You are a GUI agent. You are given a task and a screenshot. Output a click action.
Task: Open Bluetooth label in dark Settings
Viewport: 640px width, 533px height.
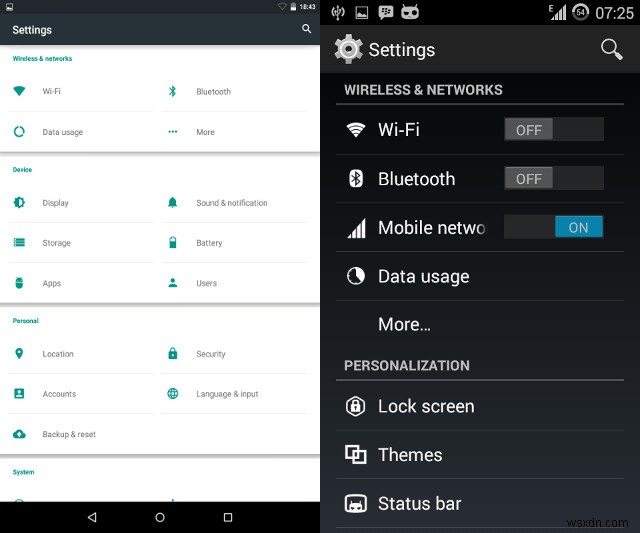(x=416, y=179)
